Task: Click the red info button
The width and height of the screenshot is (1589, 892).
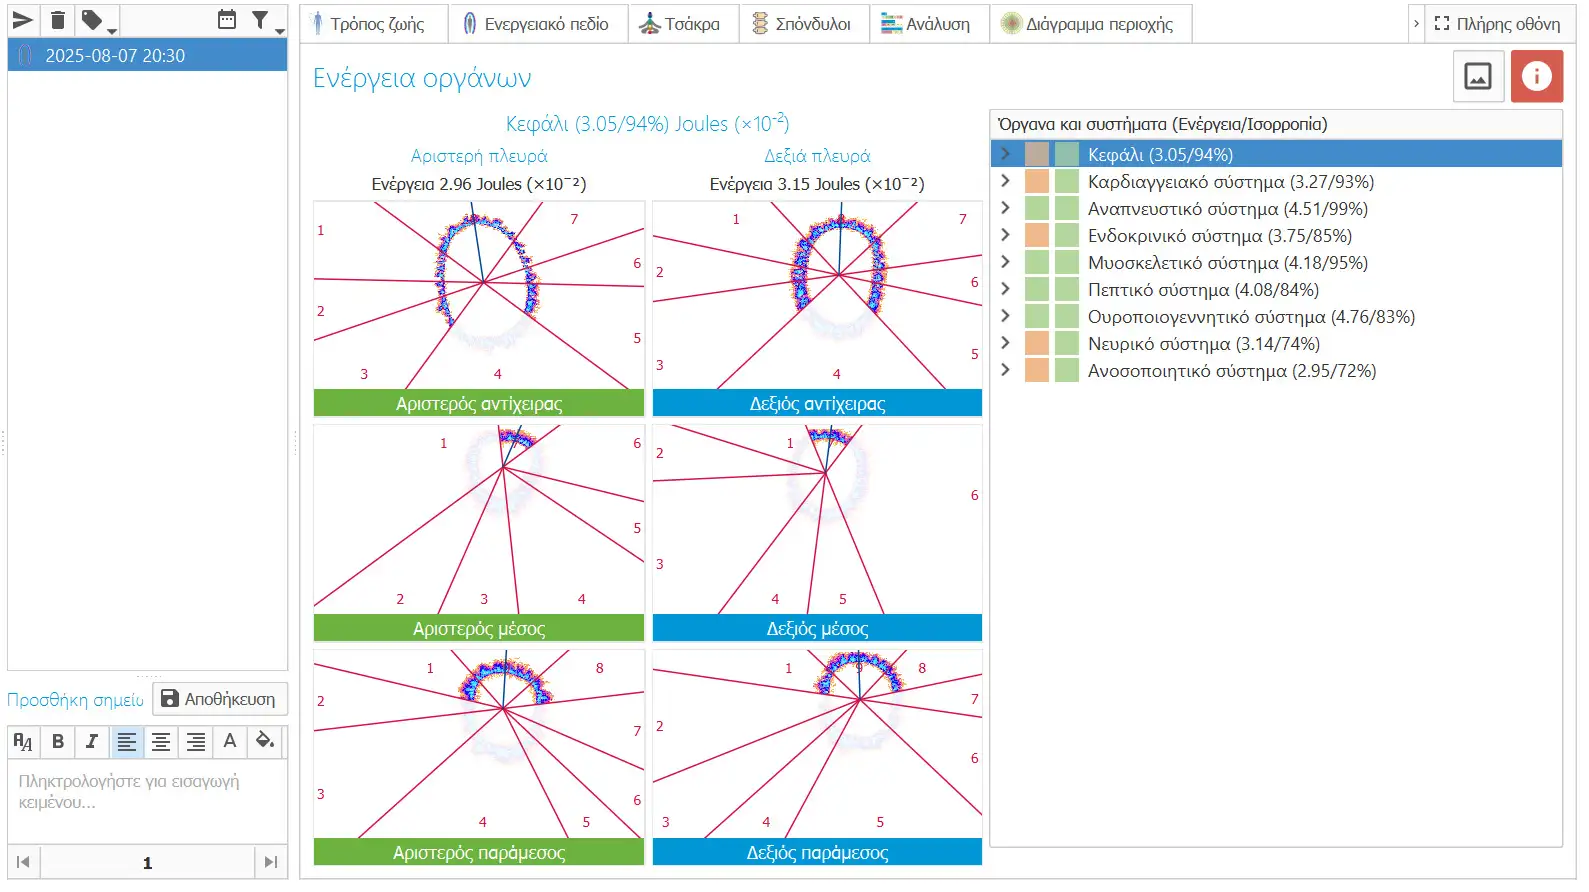Action: pos(1536,76)
